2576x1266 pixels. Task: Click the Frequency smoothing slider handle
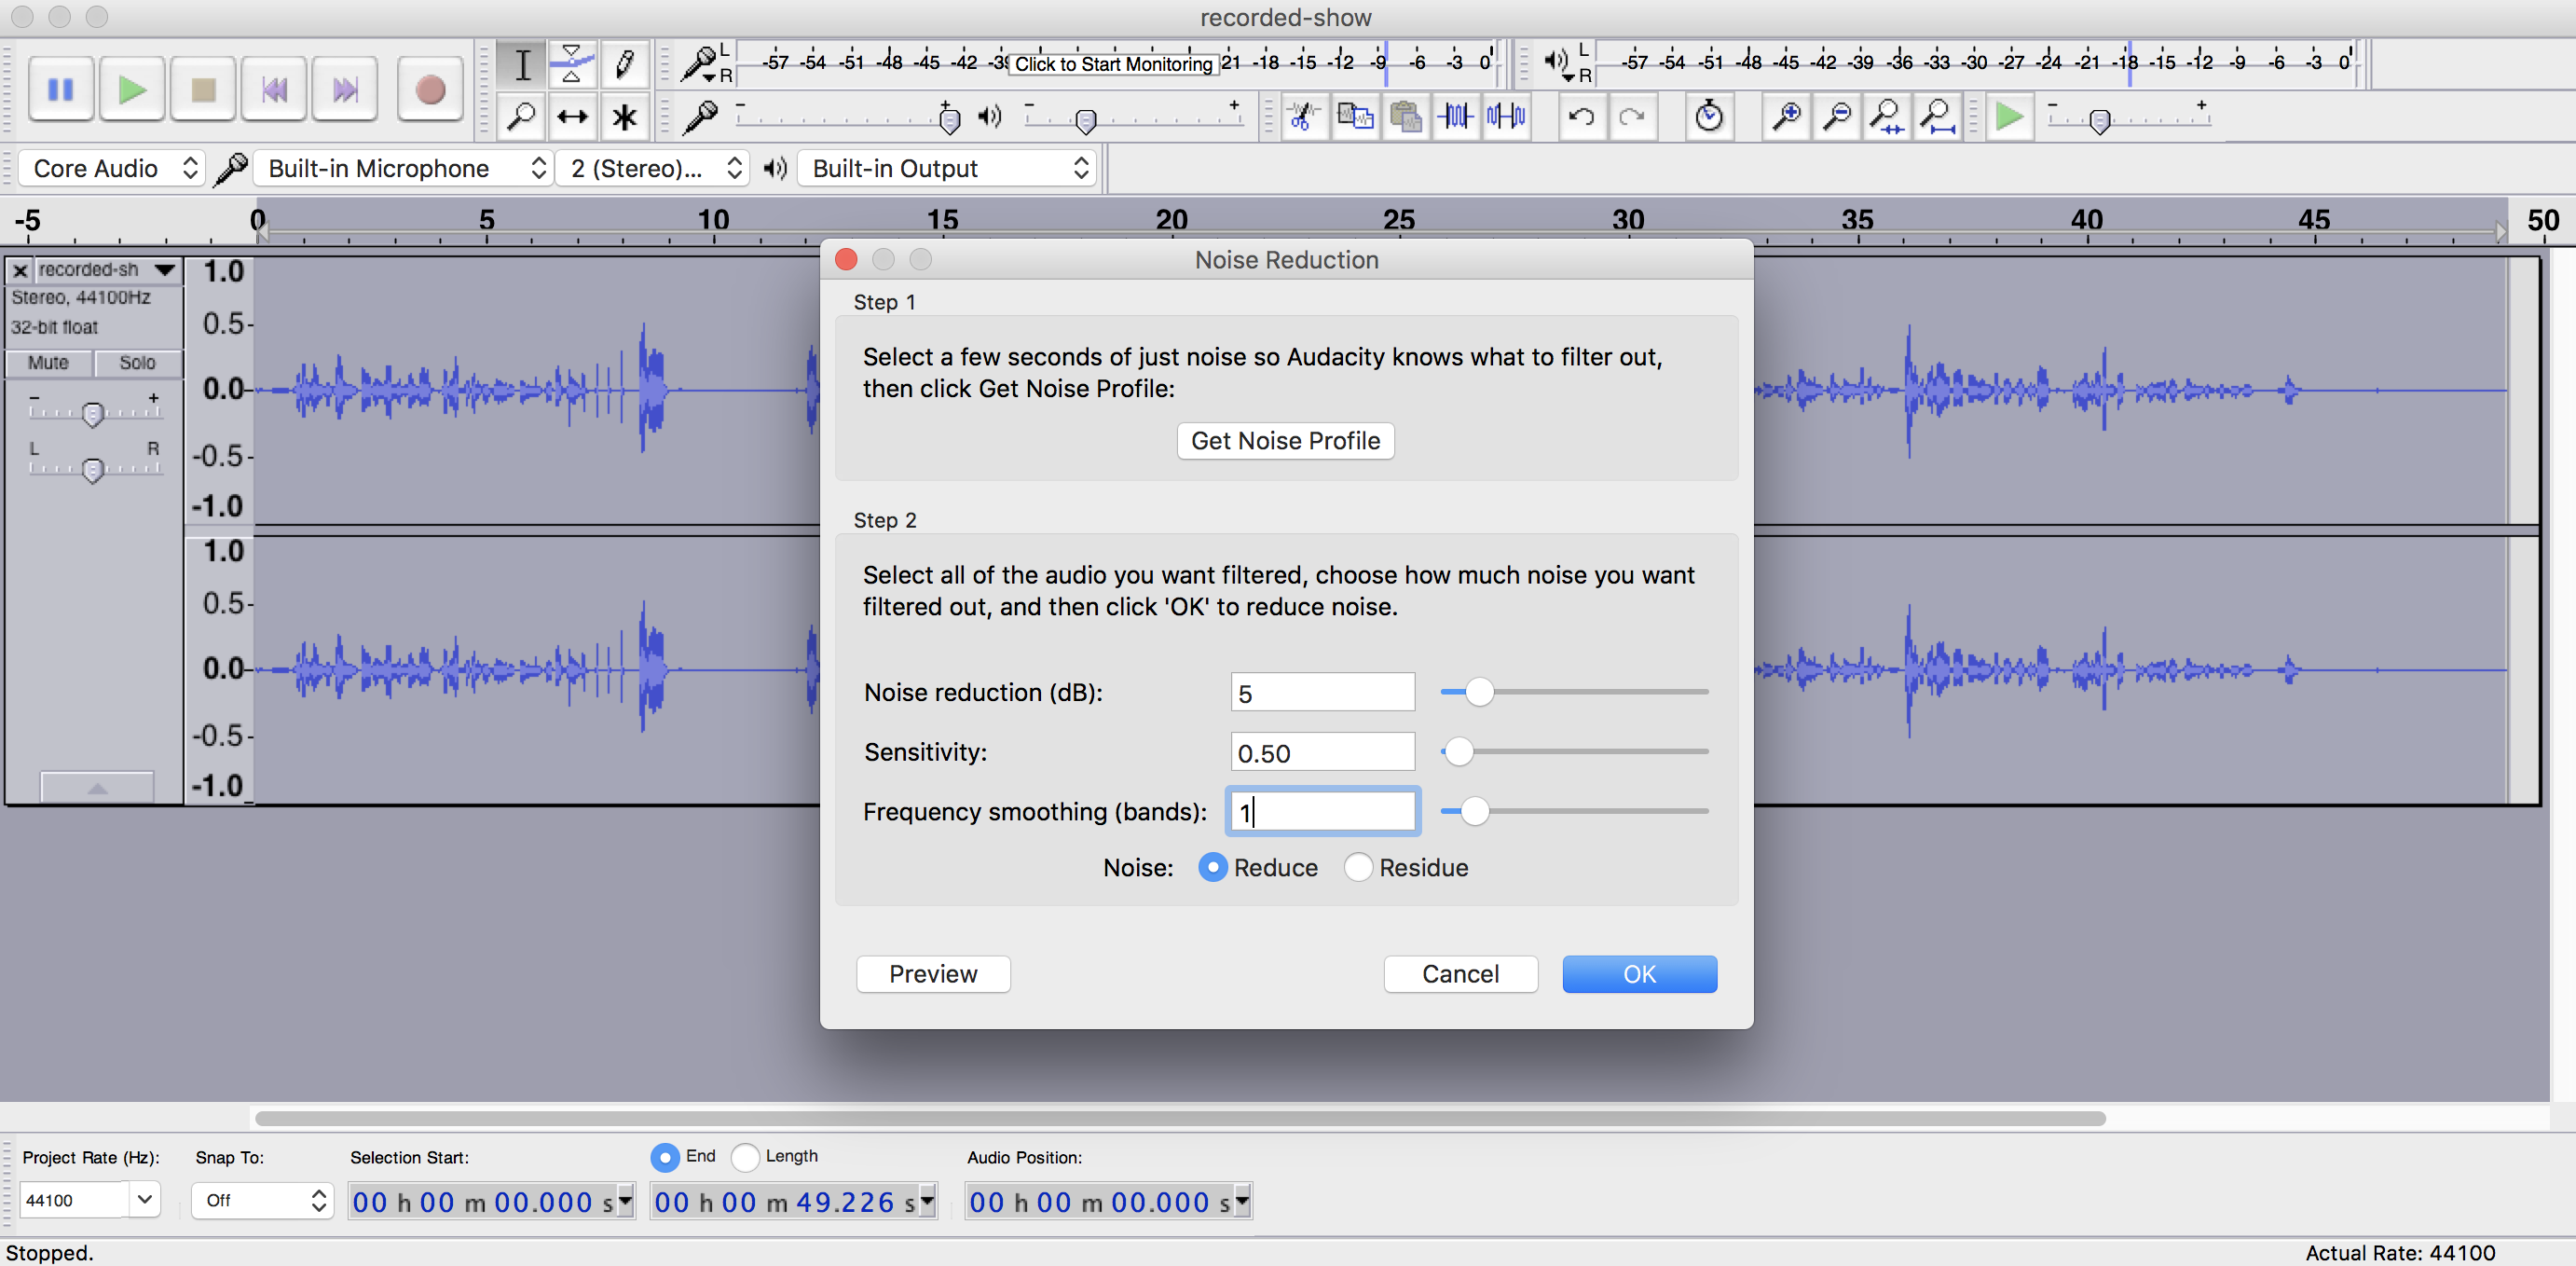tap(1474, 810)
